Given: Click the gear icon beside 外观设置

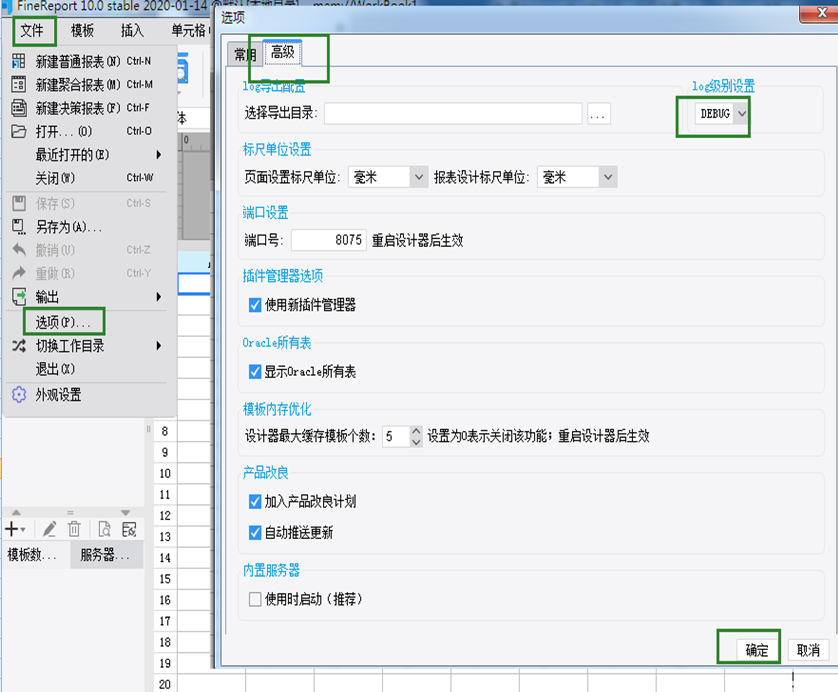Looking at the screenshot, I should coord(19,394).
